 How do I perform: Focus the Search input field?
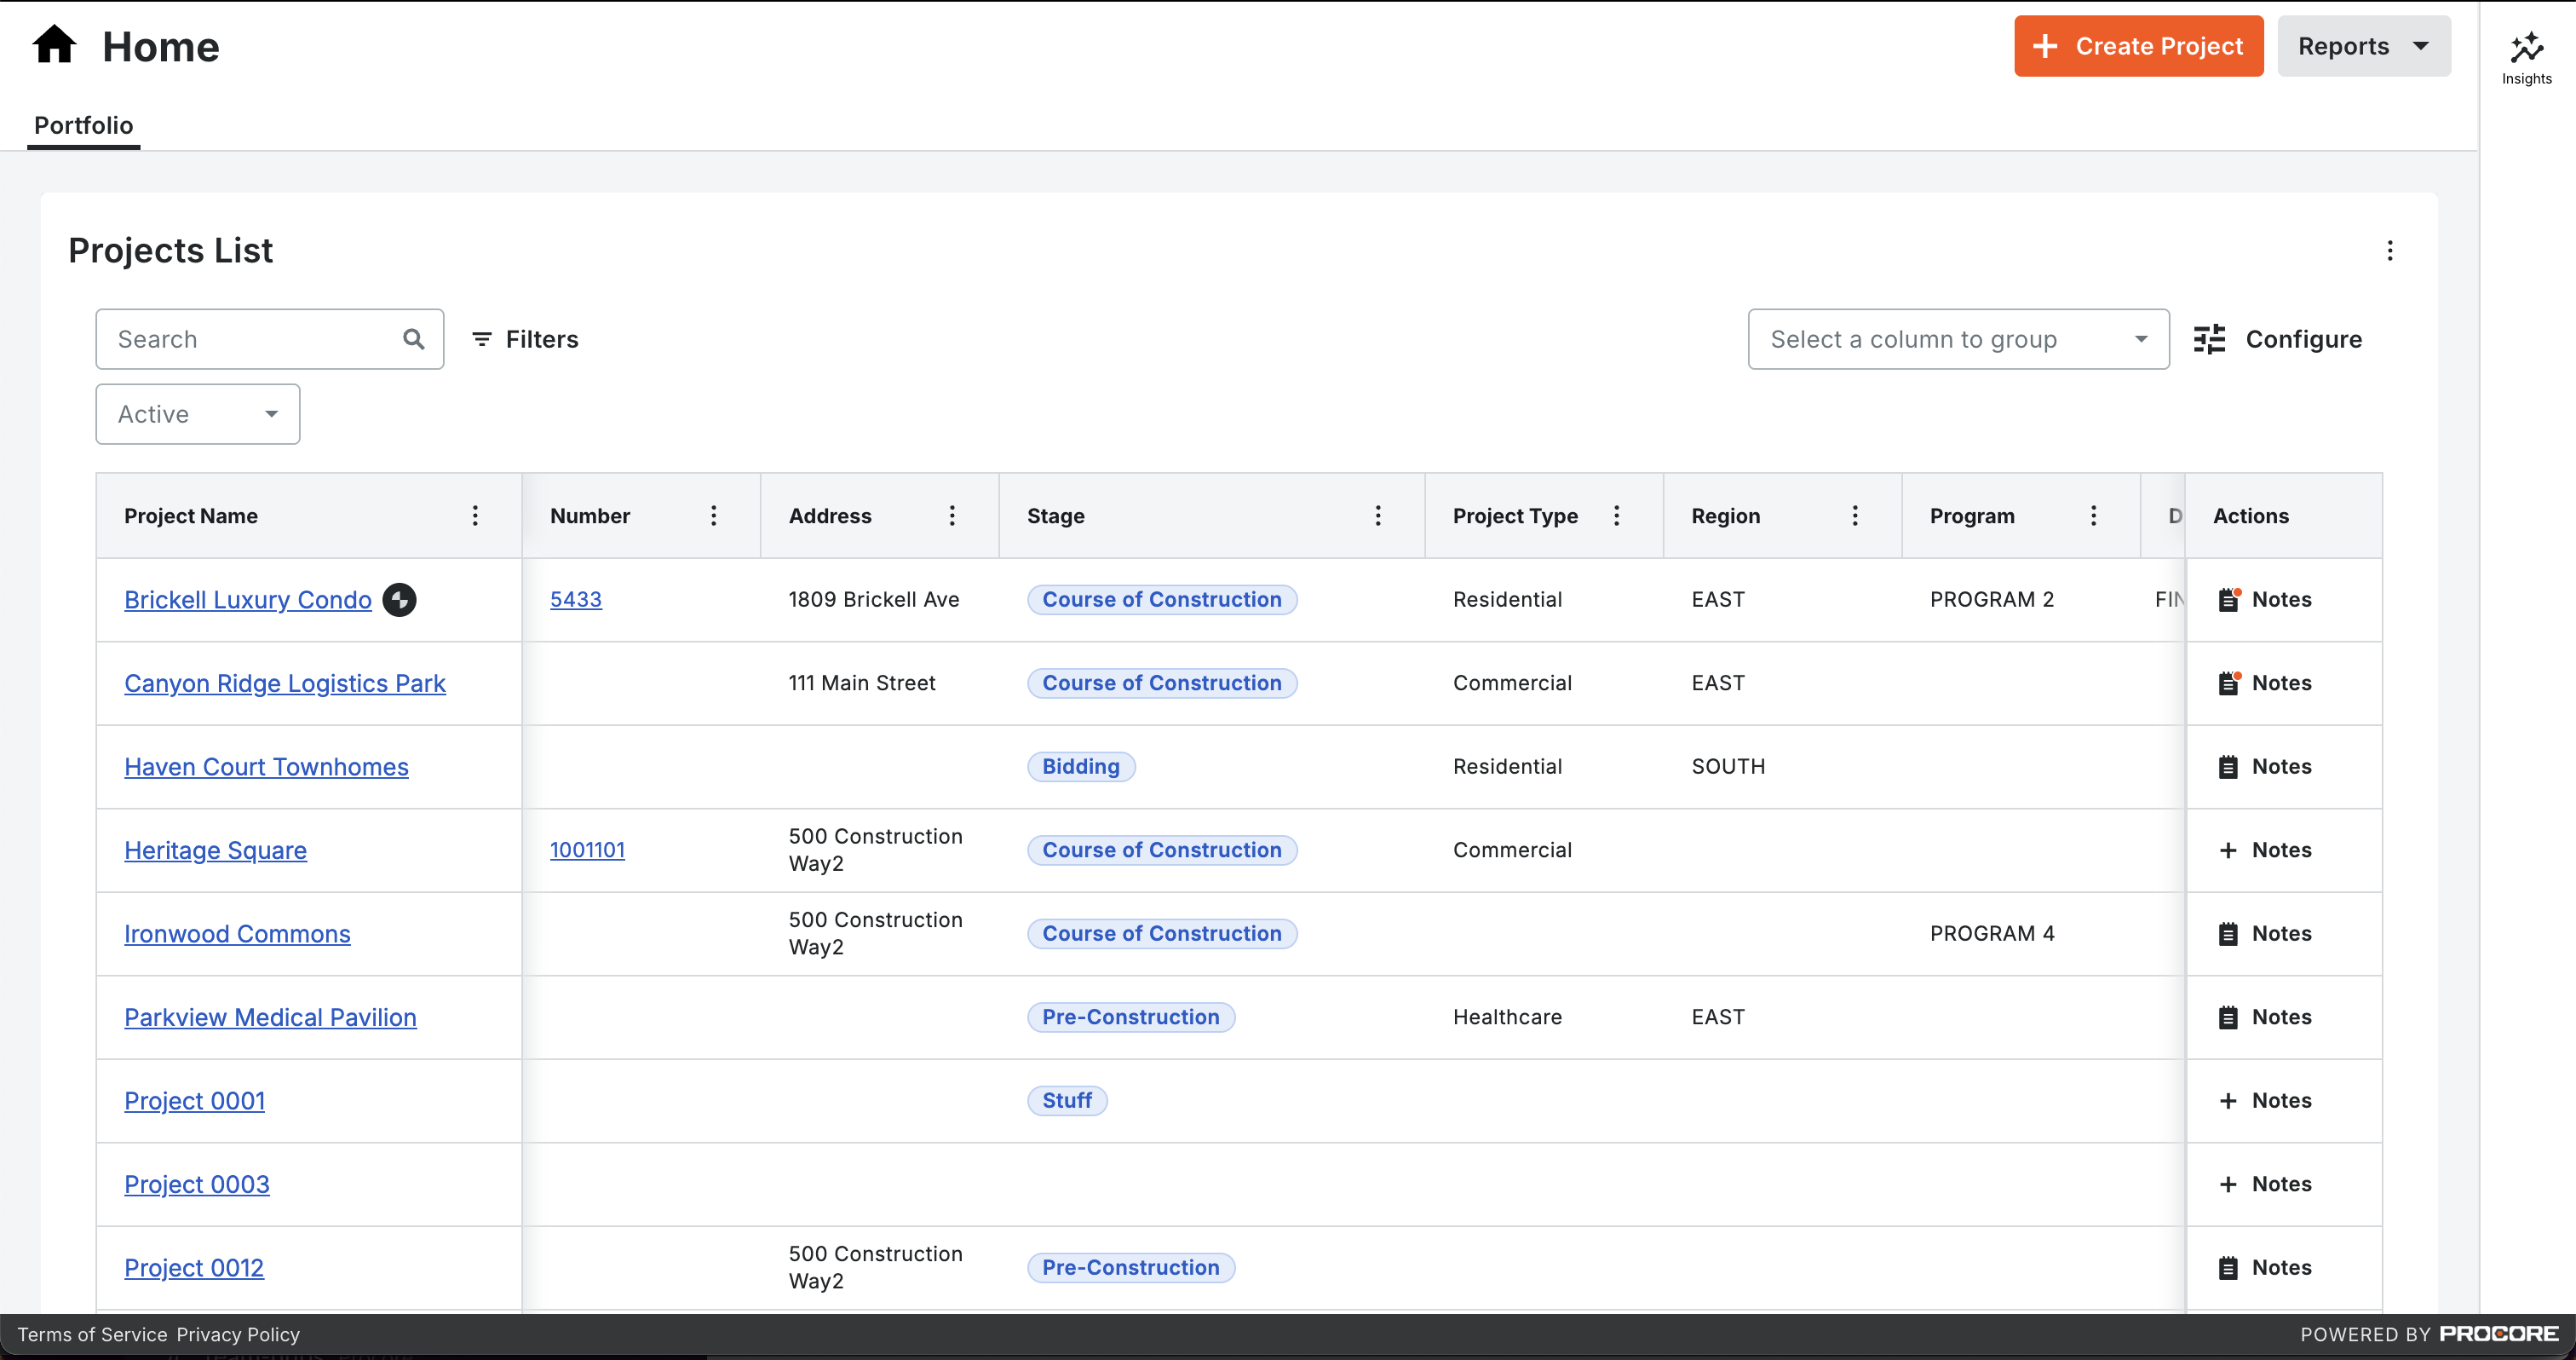pos(250,339)
